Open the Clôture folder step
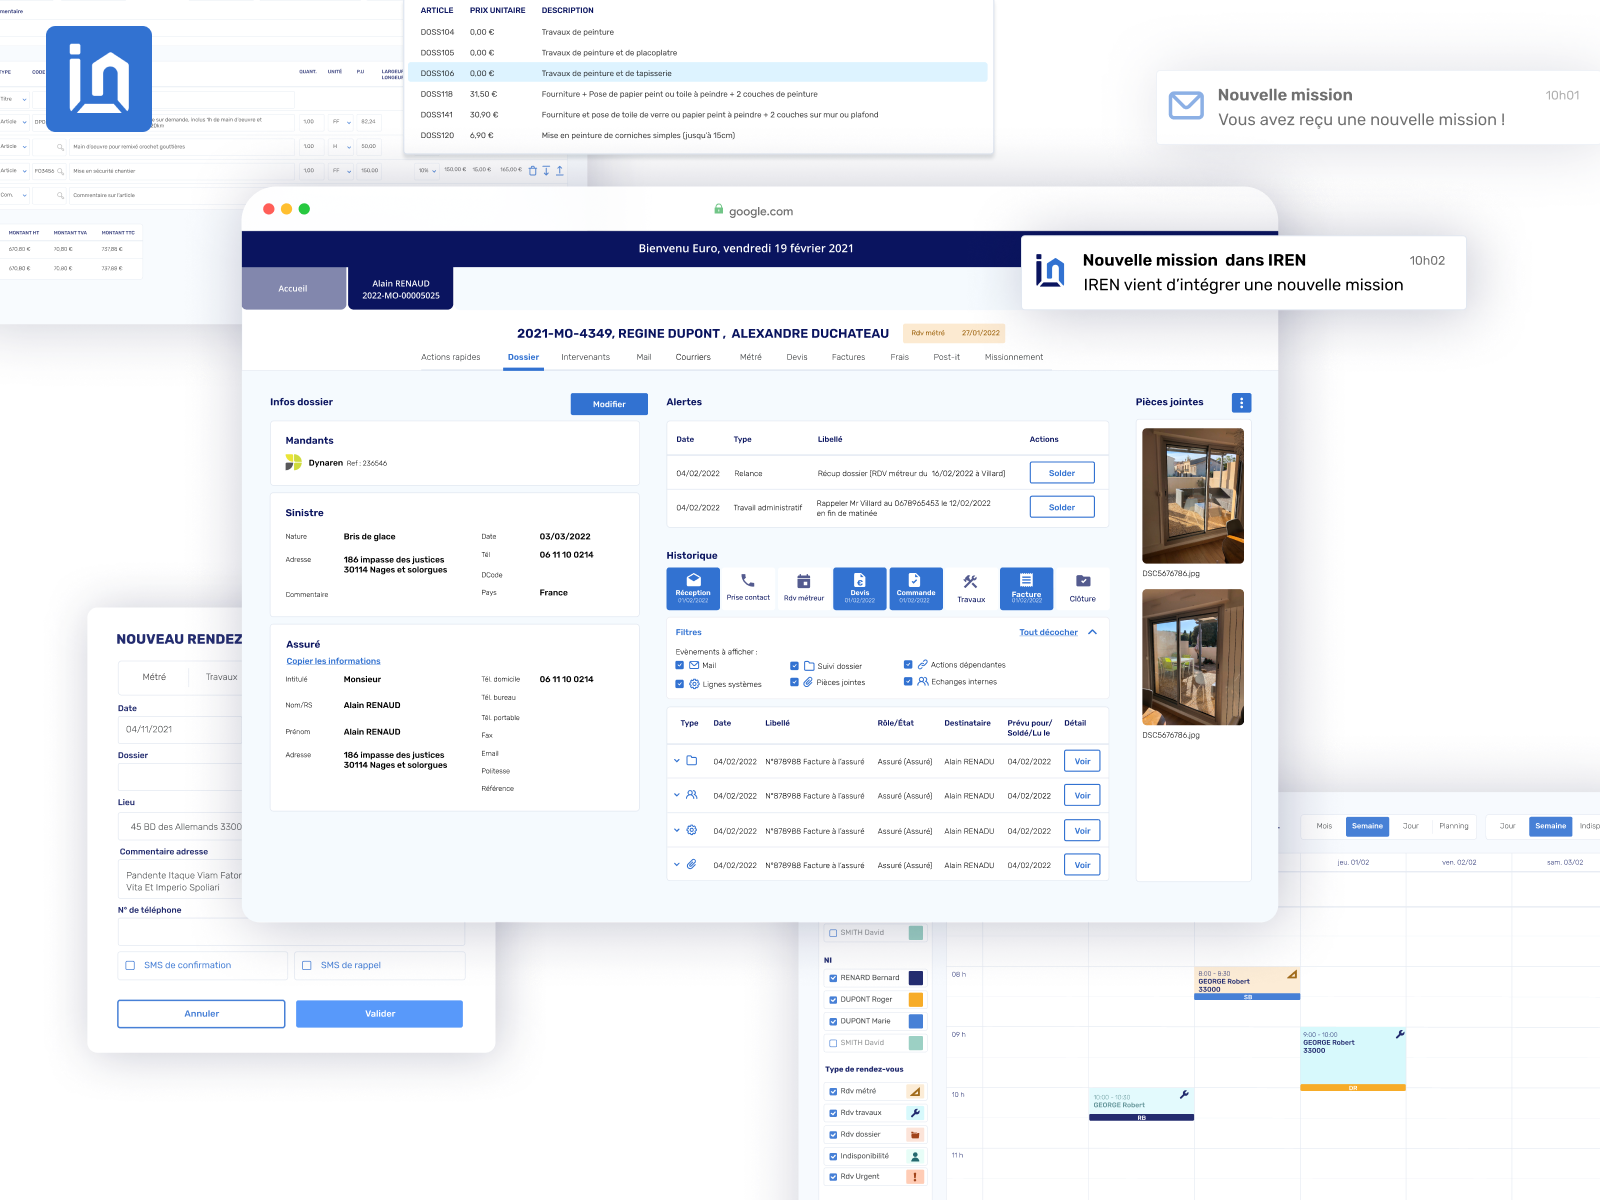Viewport: 1600px width, 1200px height. click(x=1083, y=589)
